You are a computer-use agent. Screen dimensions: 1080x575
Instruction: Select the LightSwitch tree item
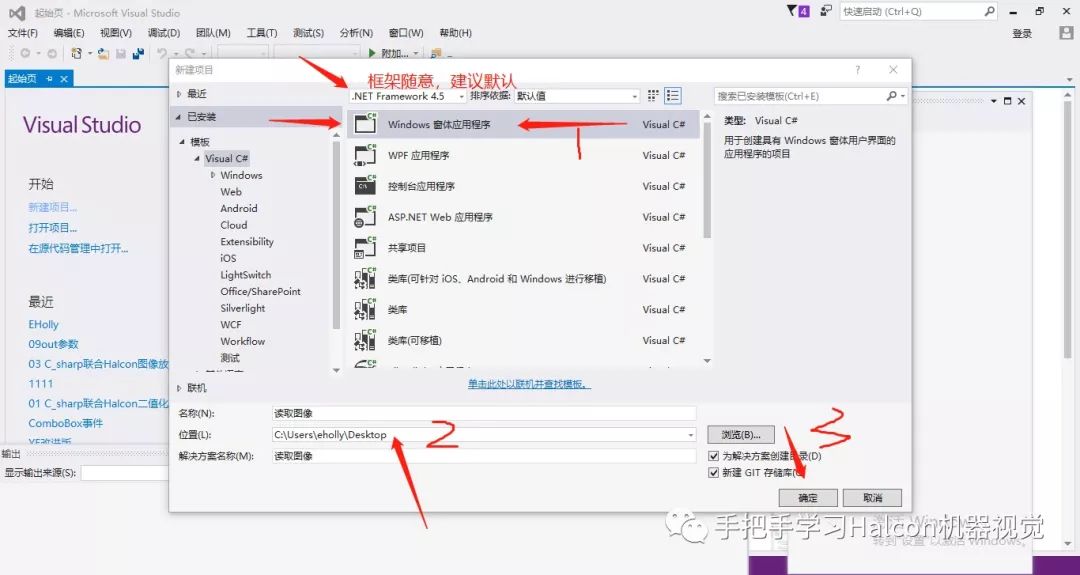[246, 275]
